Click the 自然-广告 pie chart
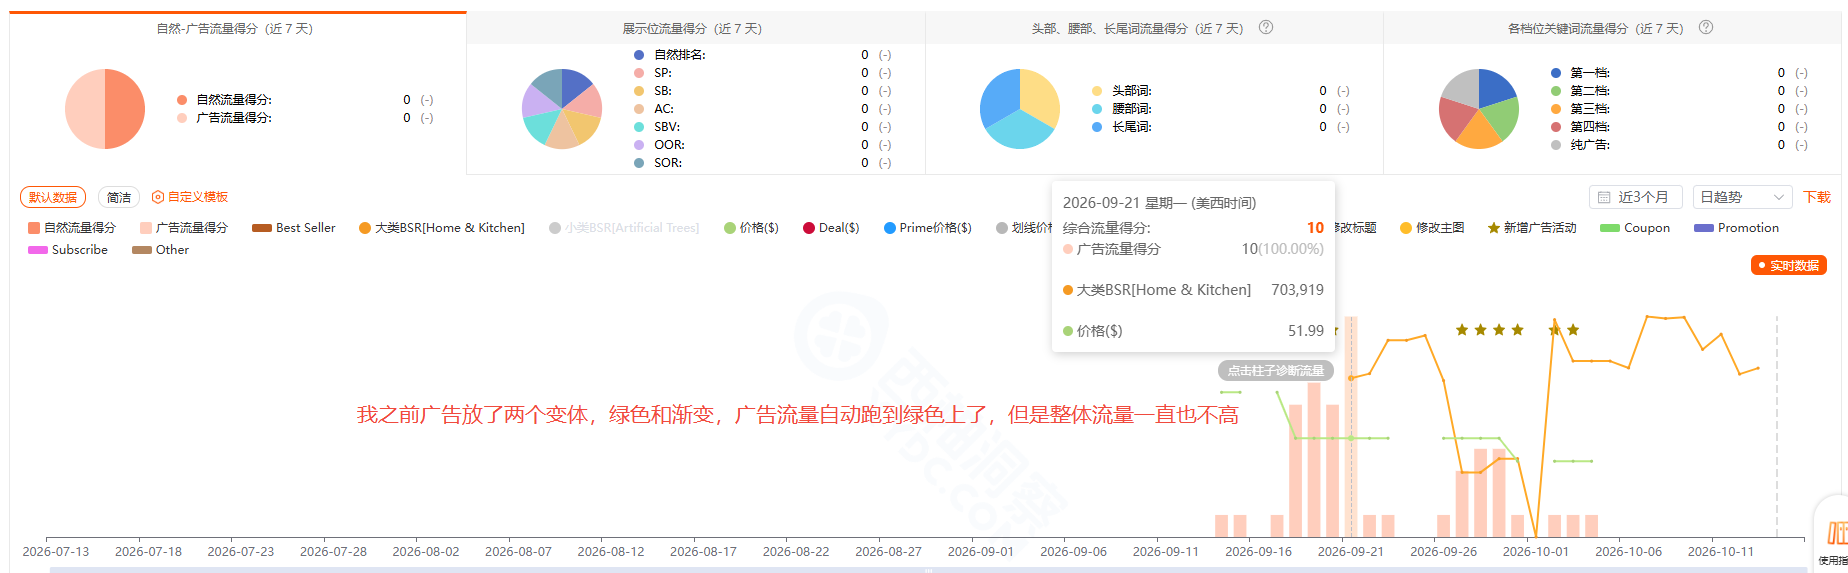1848x573 pixels. tap(105, 109)
